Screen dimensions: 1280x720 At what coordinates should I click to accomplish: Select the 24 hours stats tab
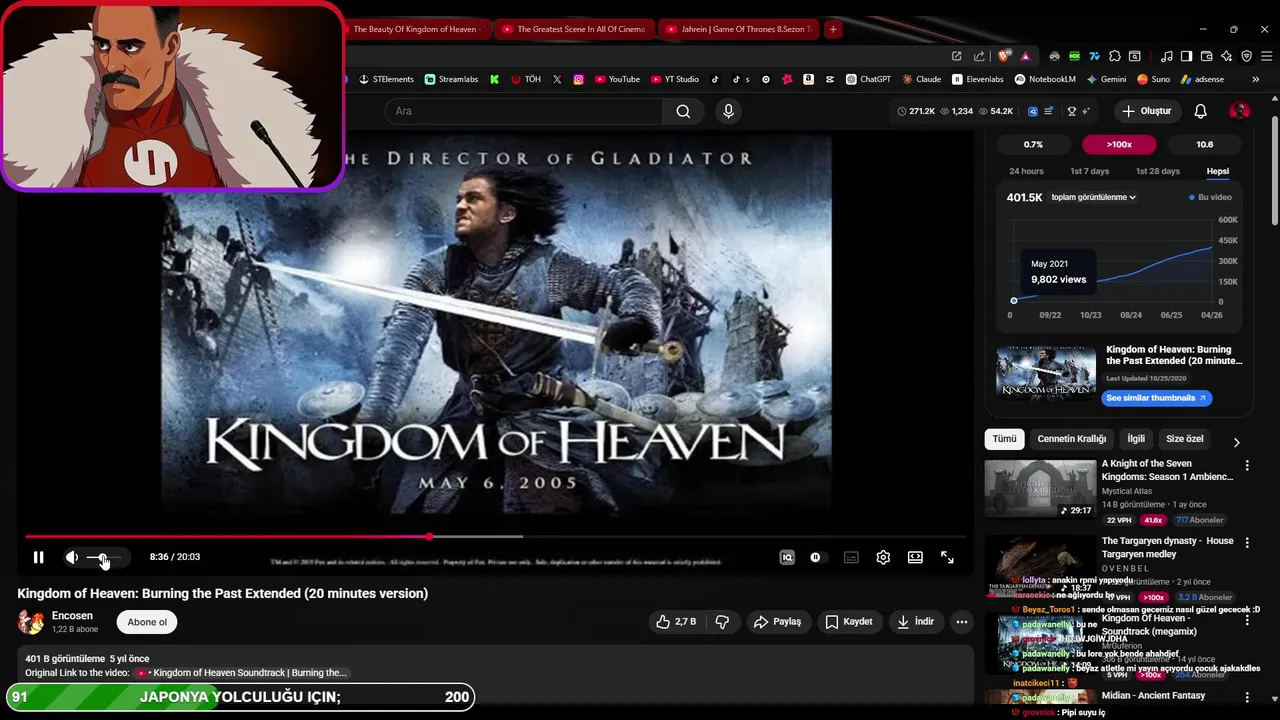click(x=1026, y=171)
